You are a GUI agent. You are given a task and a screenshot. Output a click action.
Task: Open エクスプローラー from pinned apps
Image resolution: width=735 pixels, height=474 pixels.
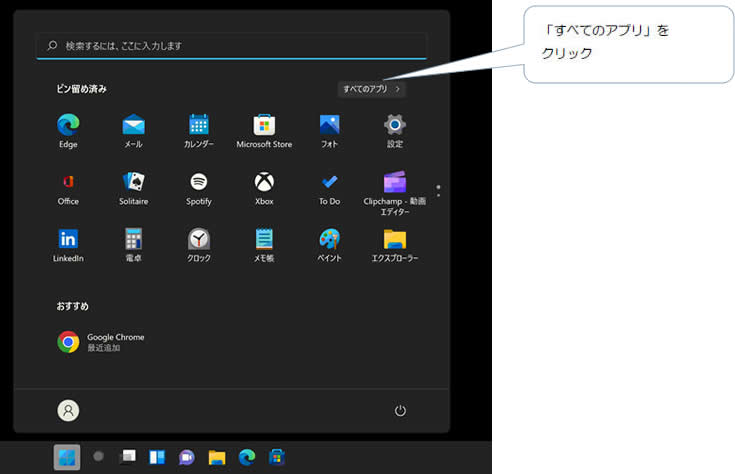pyautogui.click(x=395, y=245)
